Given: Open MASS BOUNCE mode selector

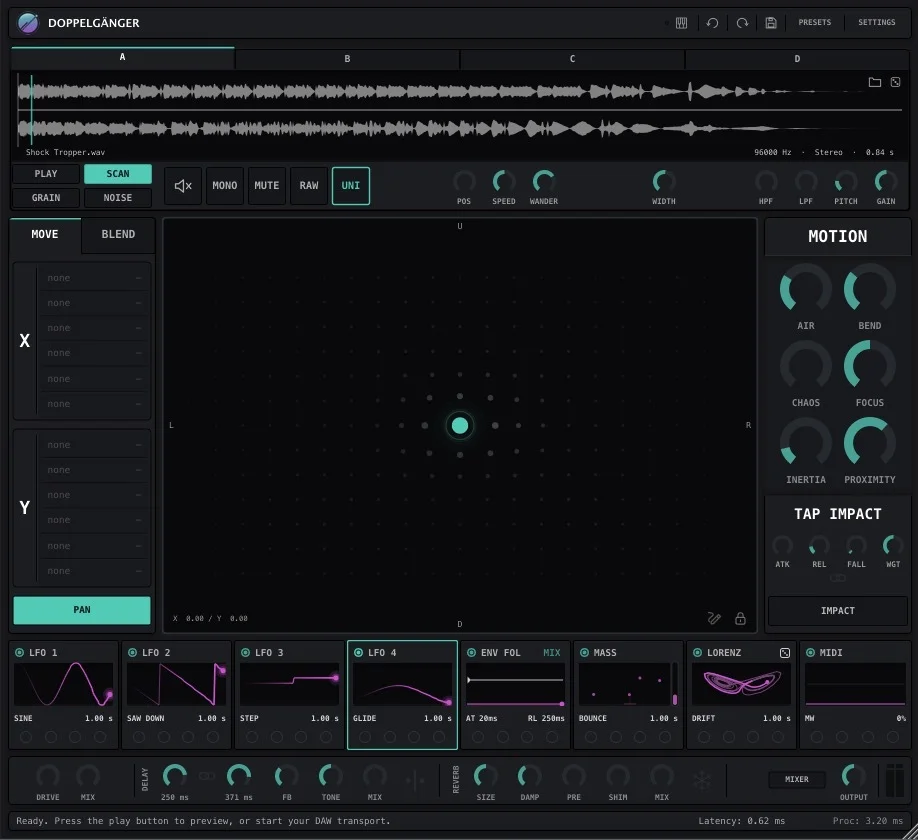Looking at the screenshot, I should [x=592, y=718].
